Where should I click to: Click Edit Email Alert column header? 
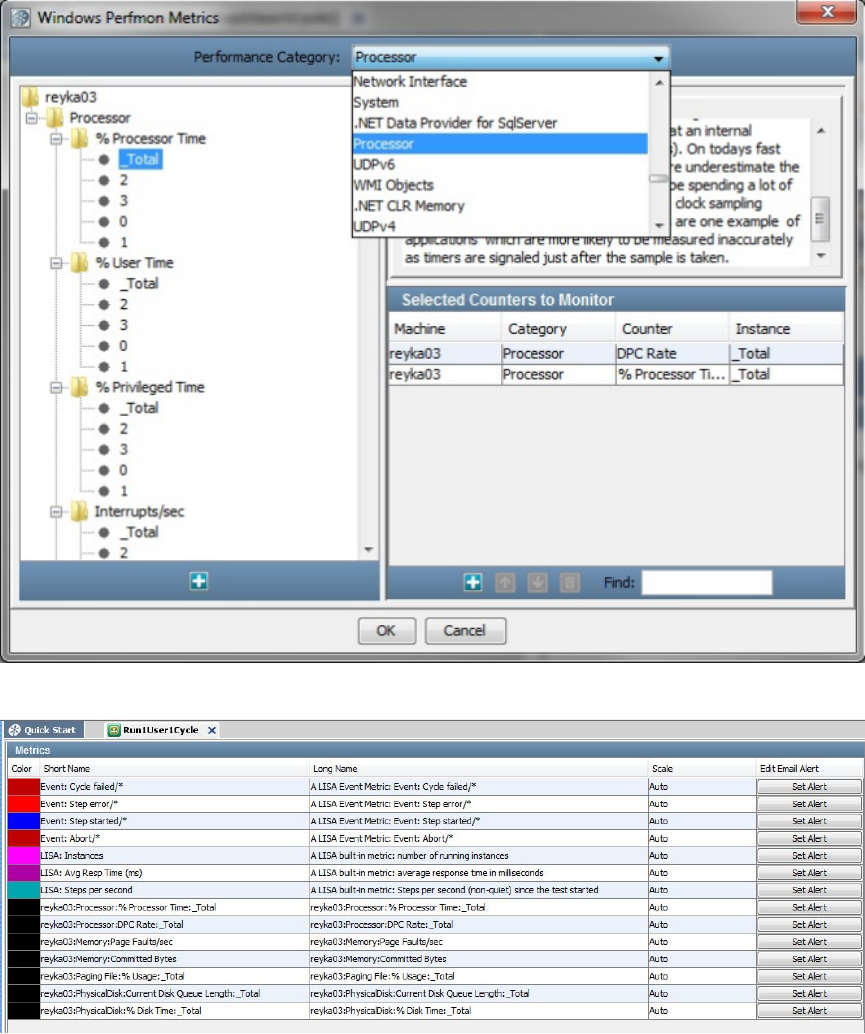[x=810, y=769]
